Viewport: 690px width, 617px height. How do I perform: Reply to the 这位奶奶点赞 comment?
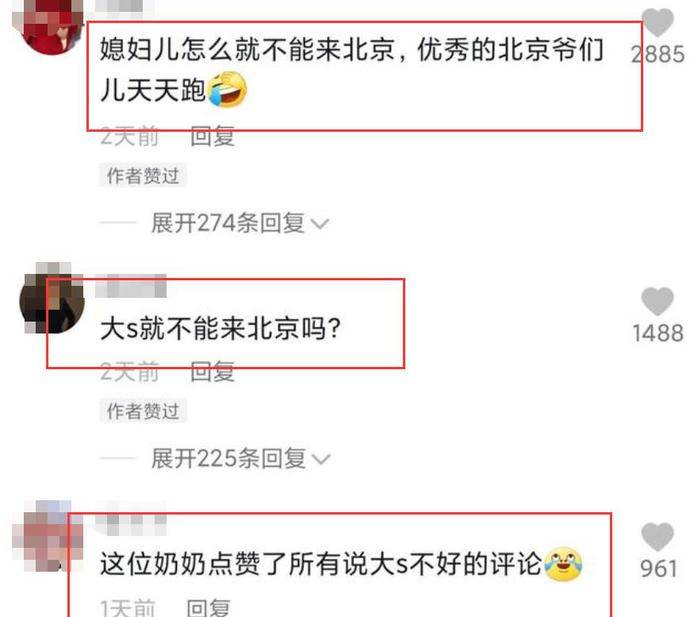(208, 608)
